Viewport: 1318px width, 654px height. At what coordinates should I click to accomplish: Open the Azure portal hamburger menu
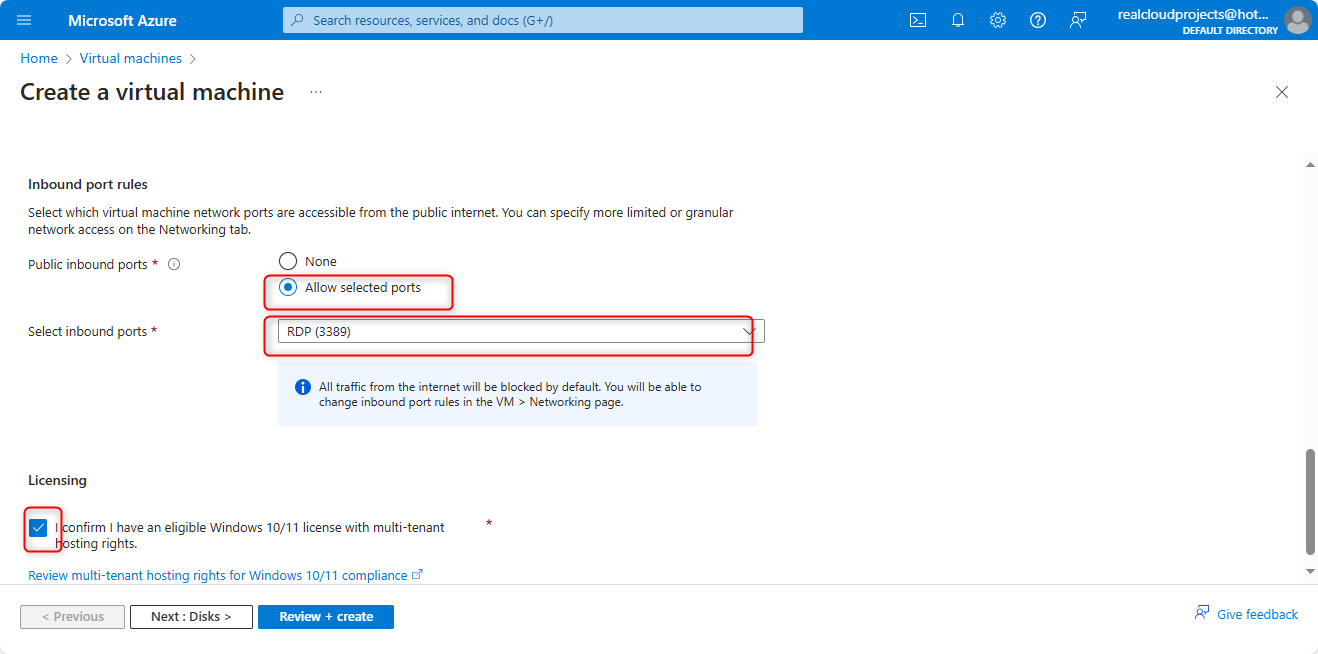24,20
